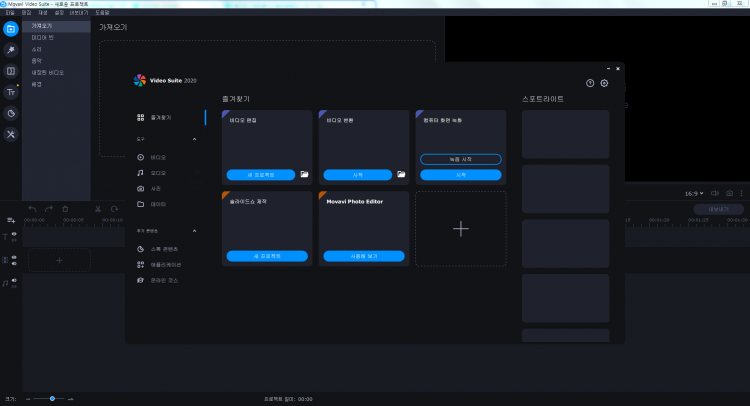Click the settings gear in Video Suite launcher
Screen dimensions: 750x406
pyautogui.click(x=604, y=83)
